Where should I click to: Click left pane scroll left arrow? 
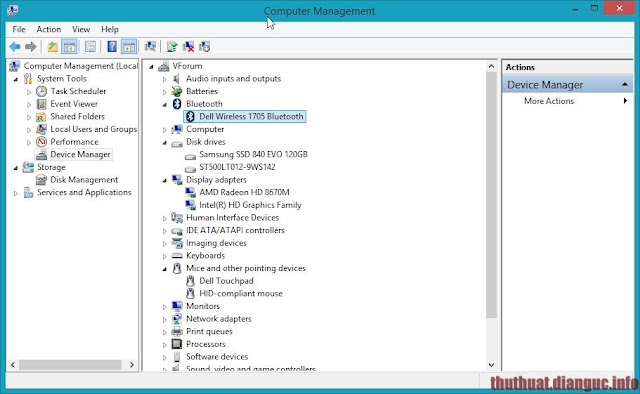pyautogui.click(x=13, y=365)
